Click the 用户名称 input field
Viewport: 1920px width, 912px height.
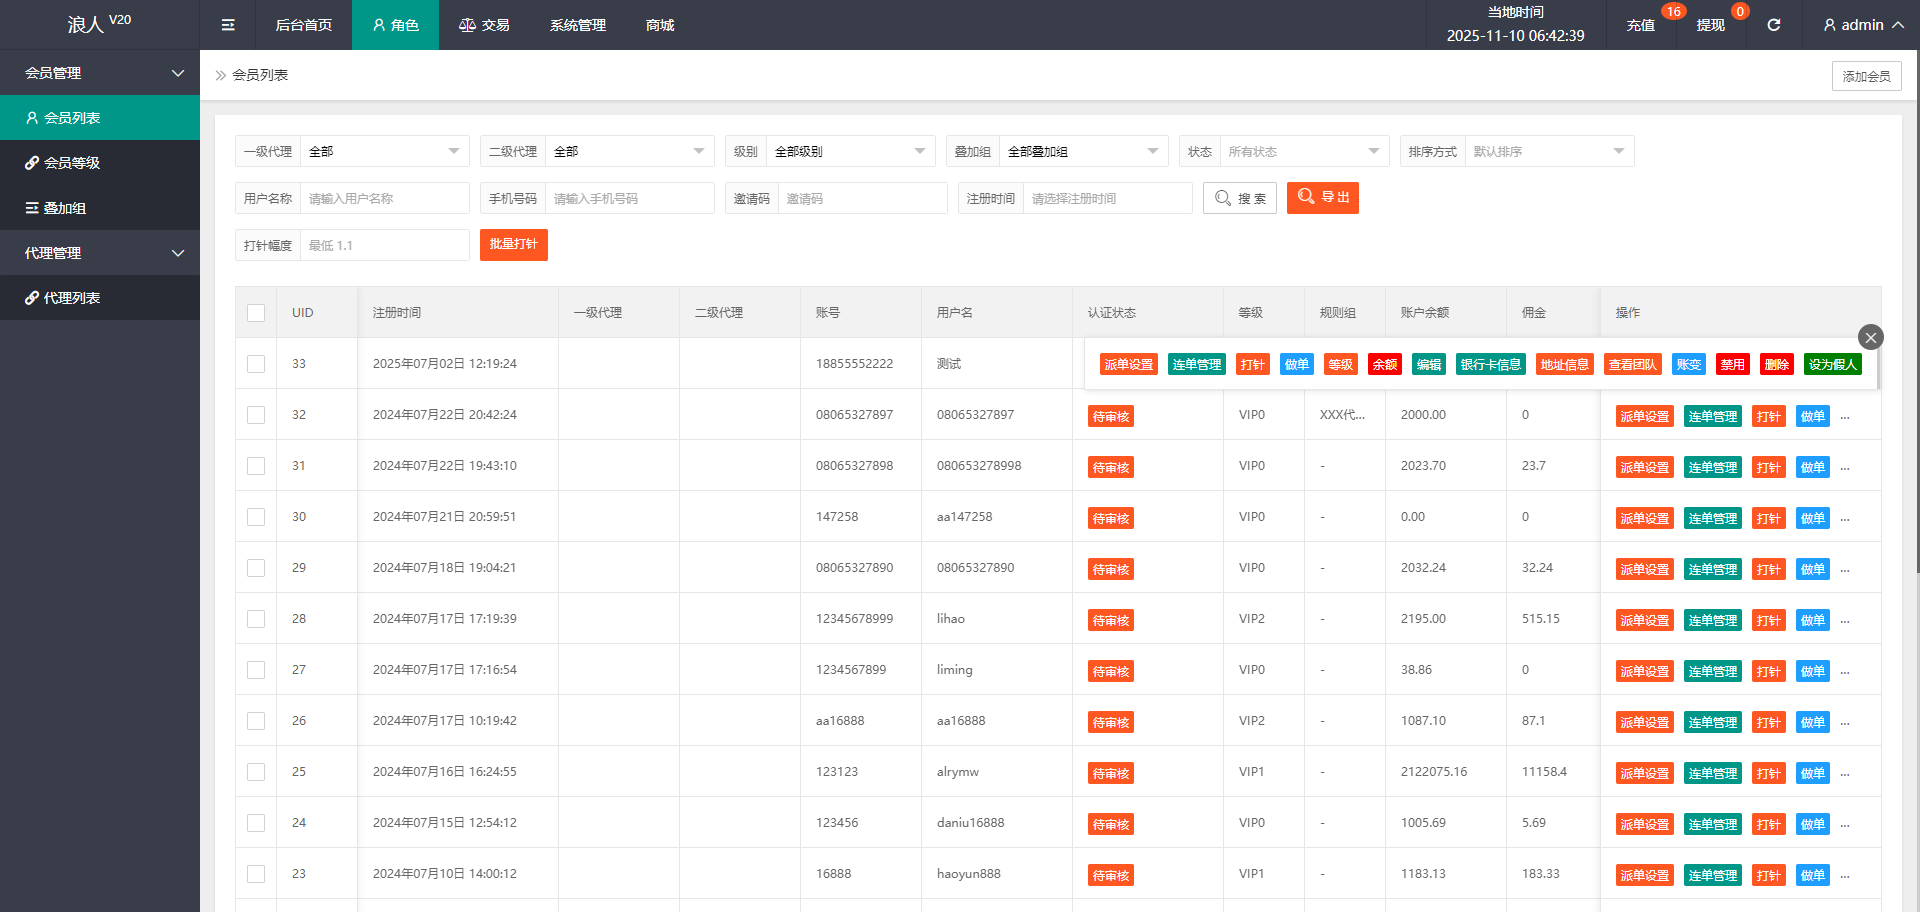tap(384, 199)
